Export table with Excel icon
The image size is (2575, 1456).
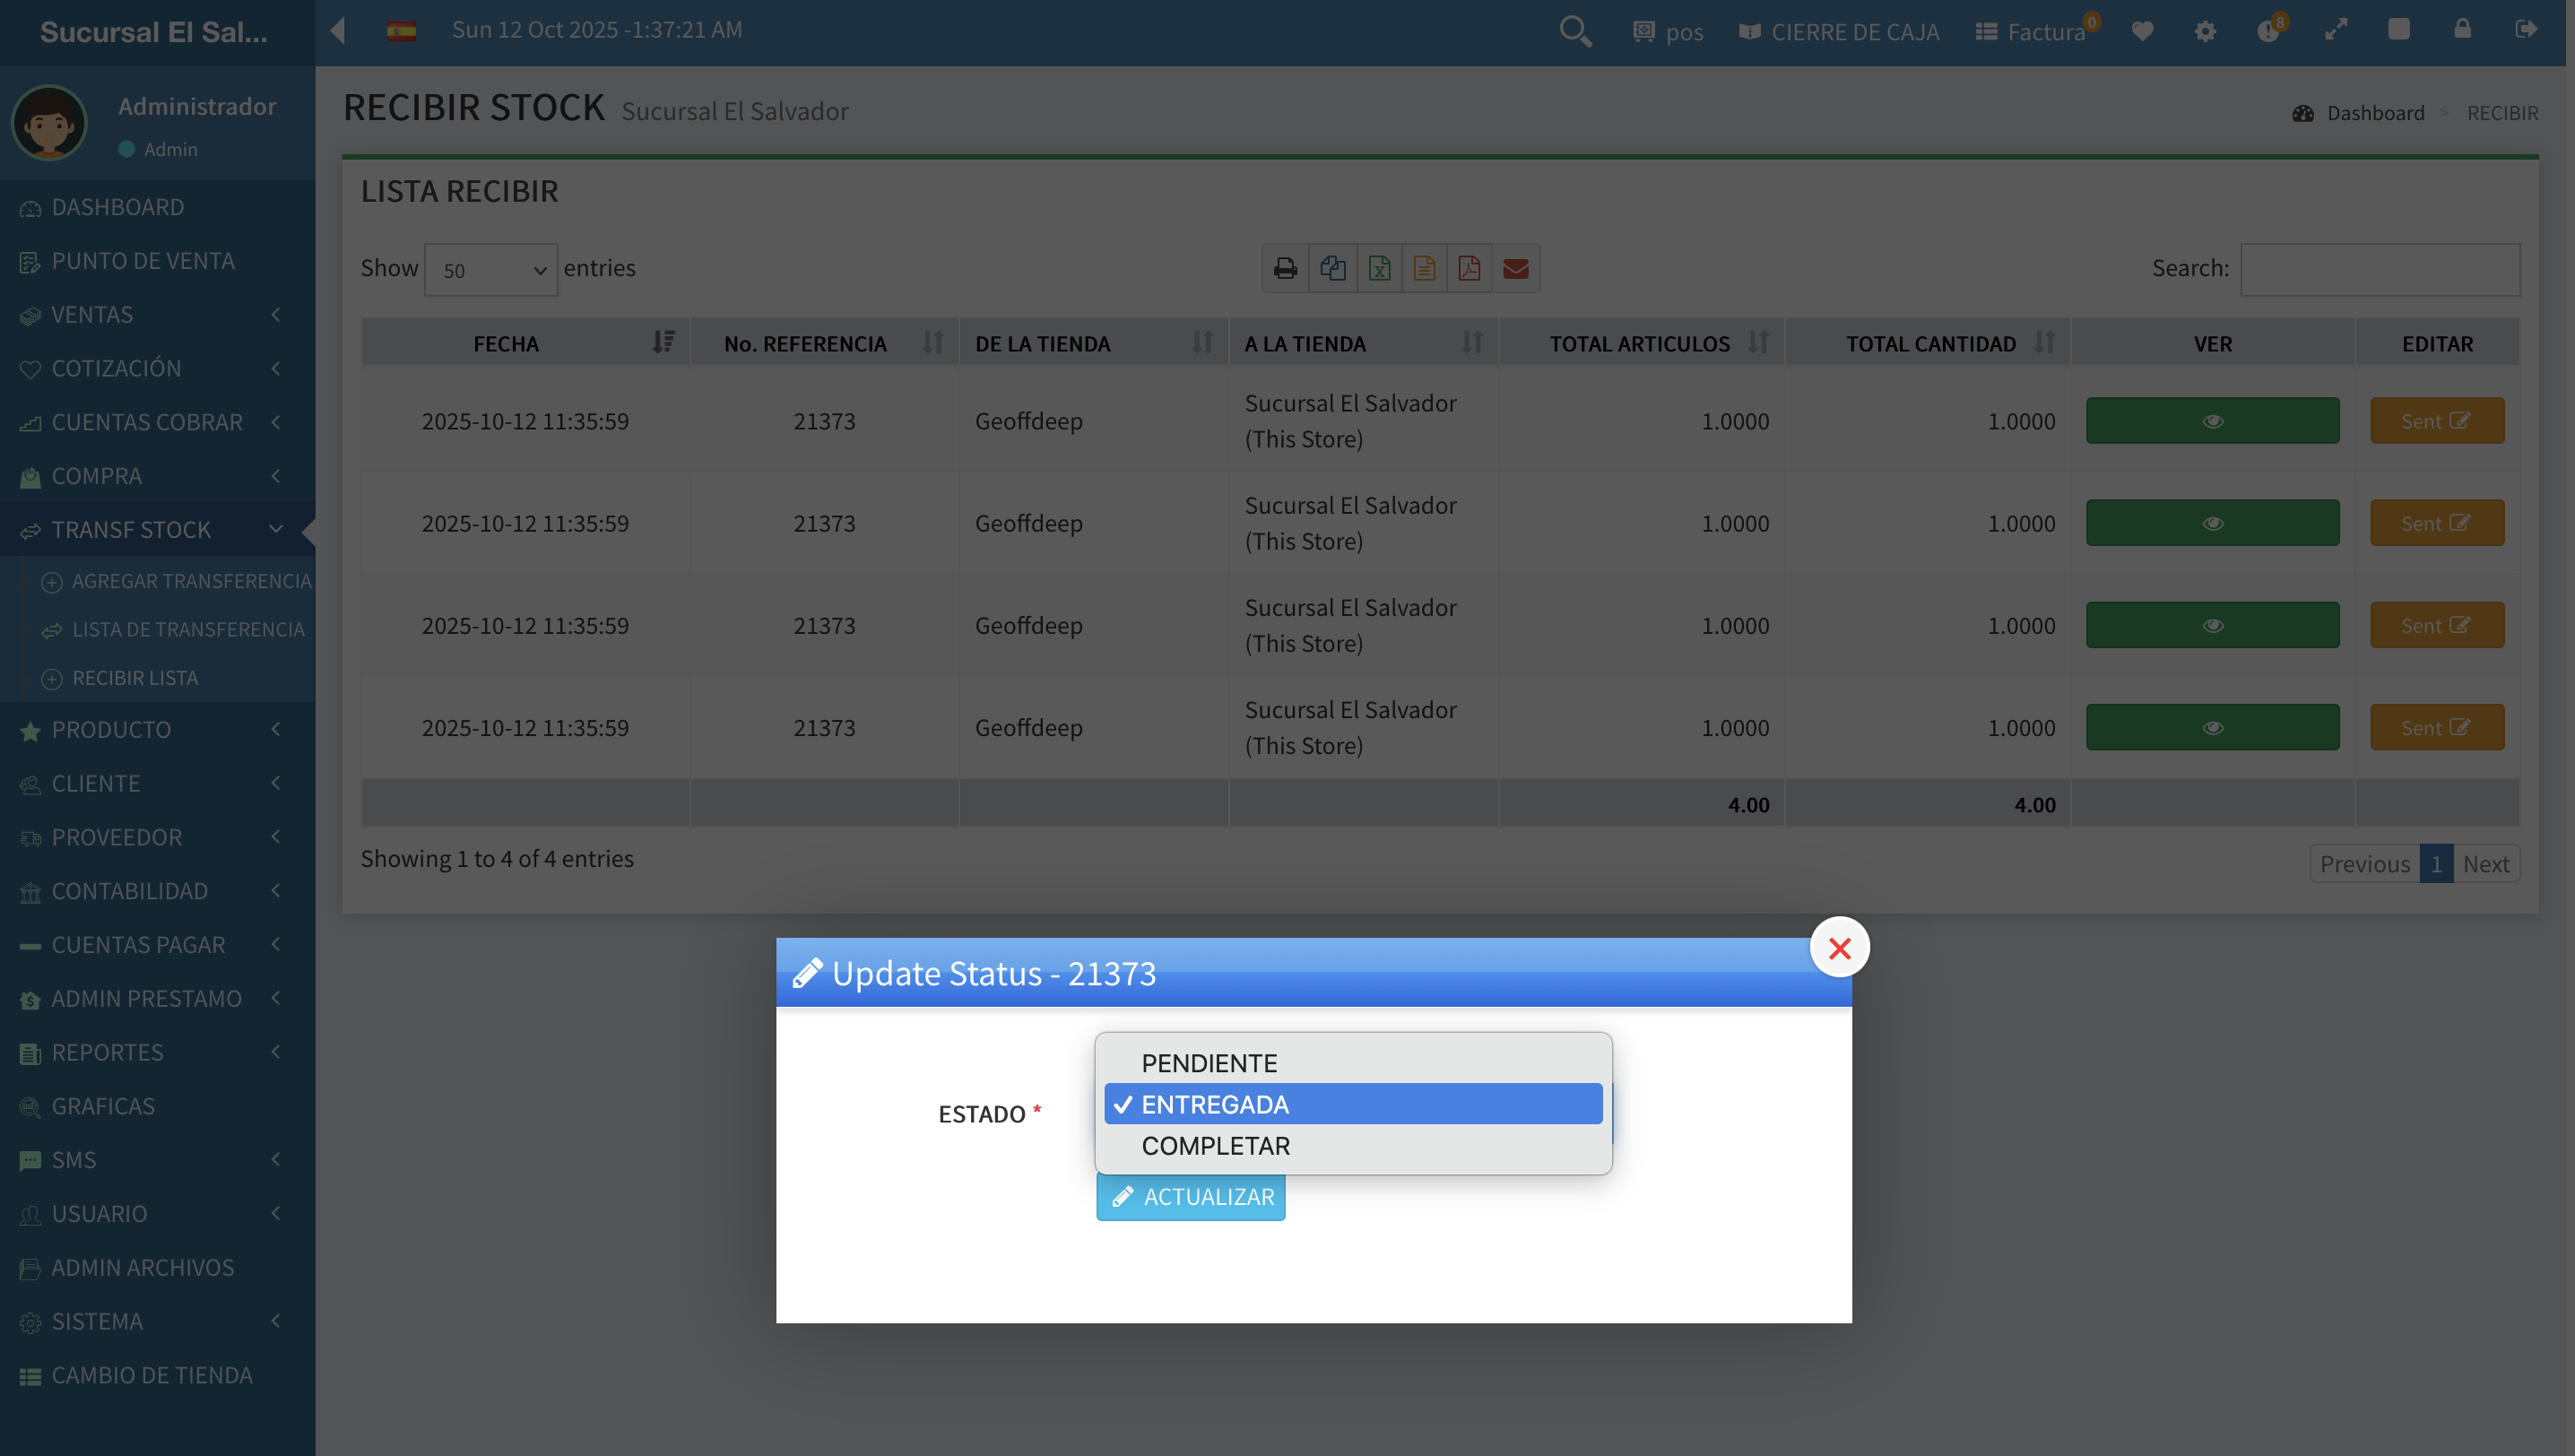pos(1379,268)
